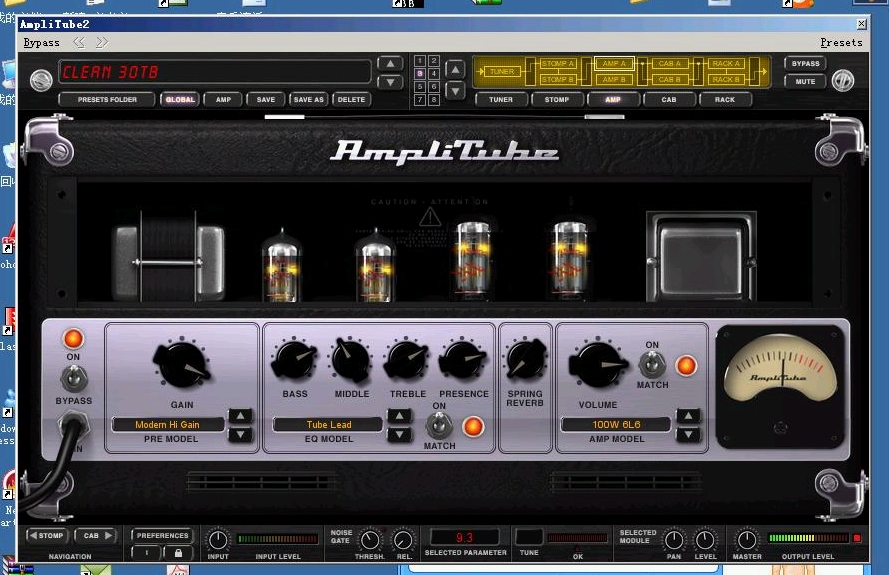
Task: Select preset slot 2
Action: [433, 61]
